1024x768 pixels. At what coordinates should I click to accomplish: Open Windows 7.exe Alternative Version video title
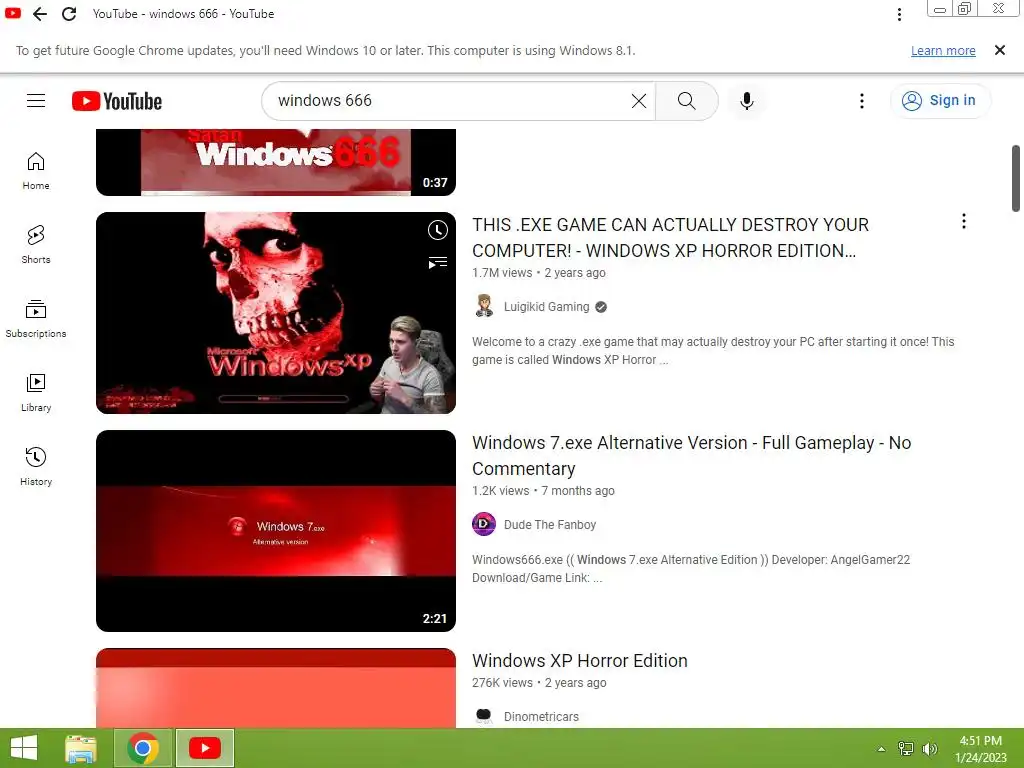pyautogui.click(x=692, y=456)
